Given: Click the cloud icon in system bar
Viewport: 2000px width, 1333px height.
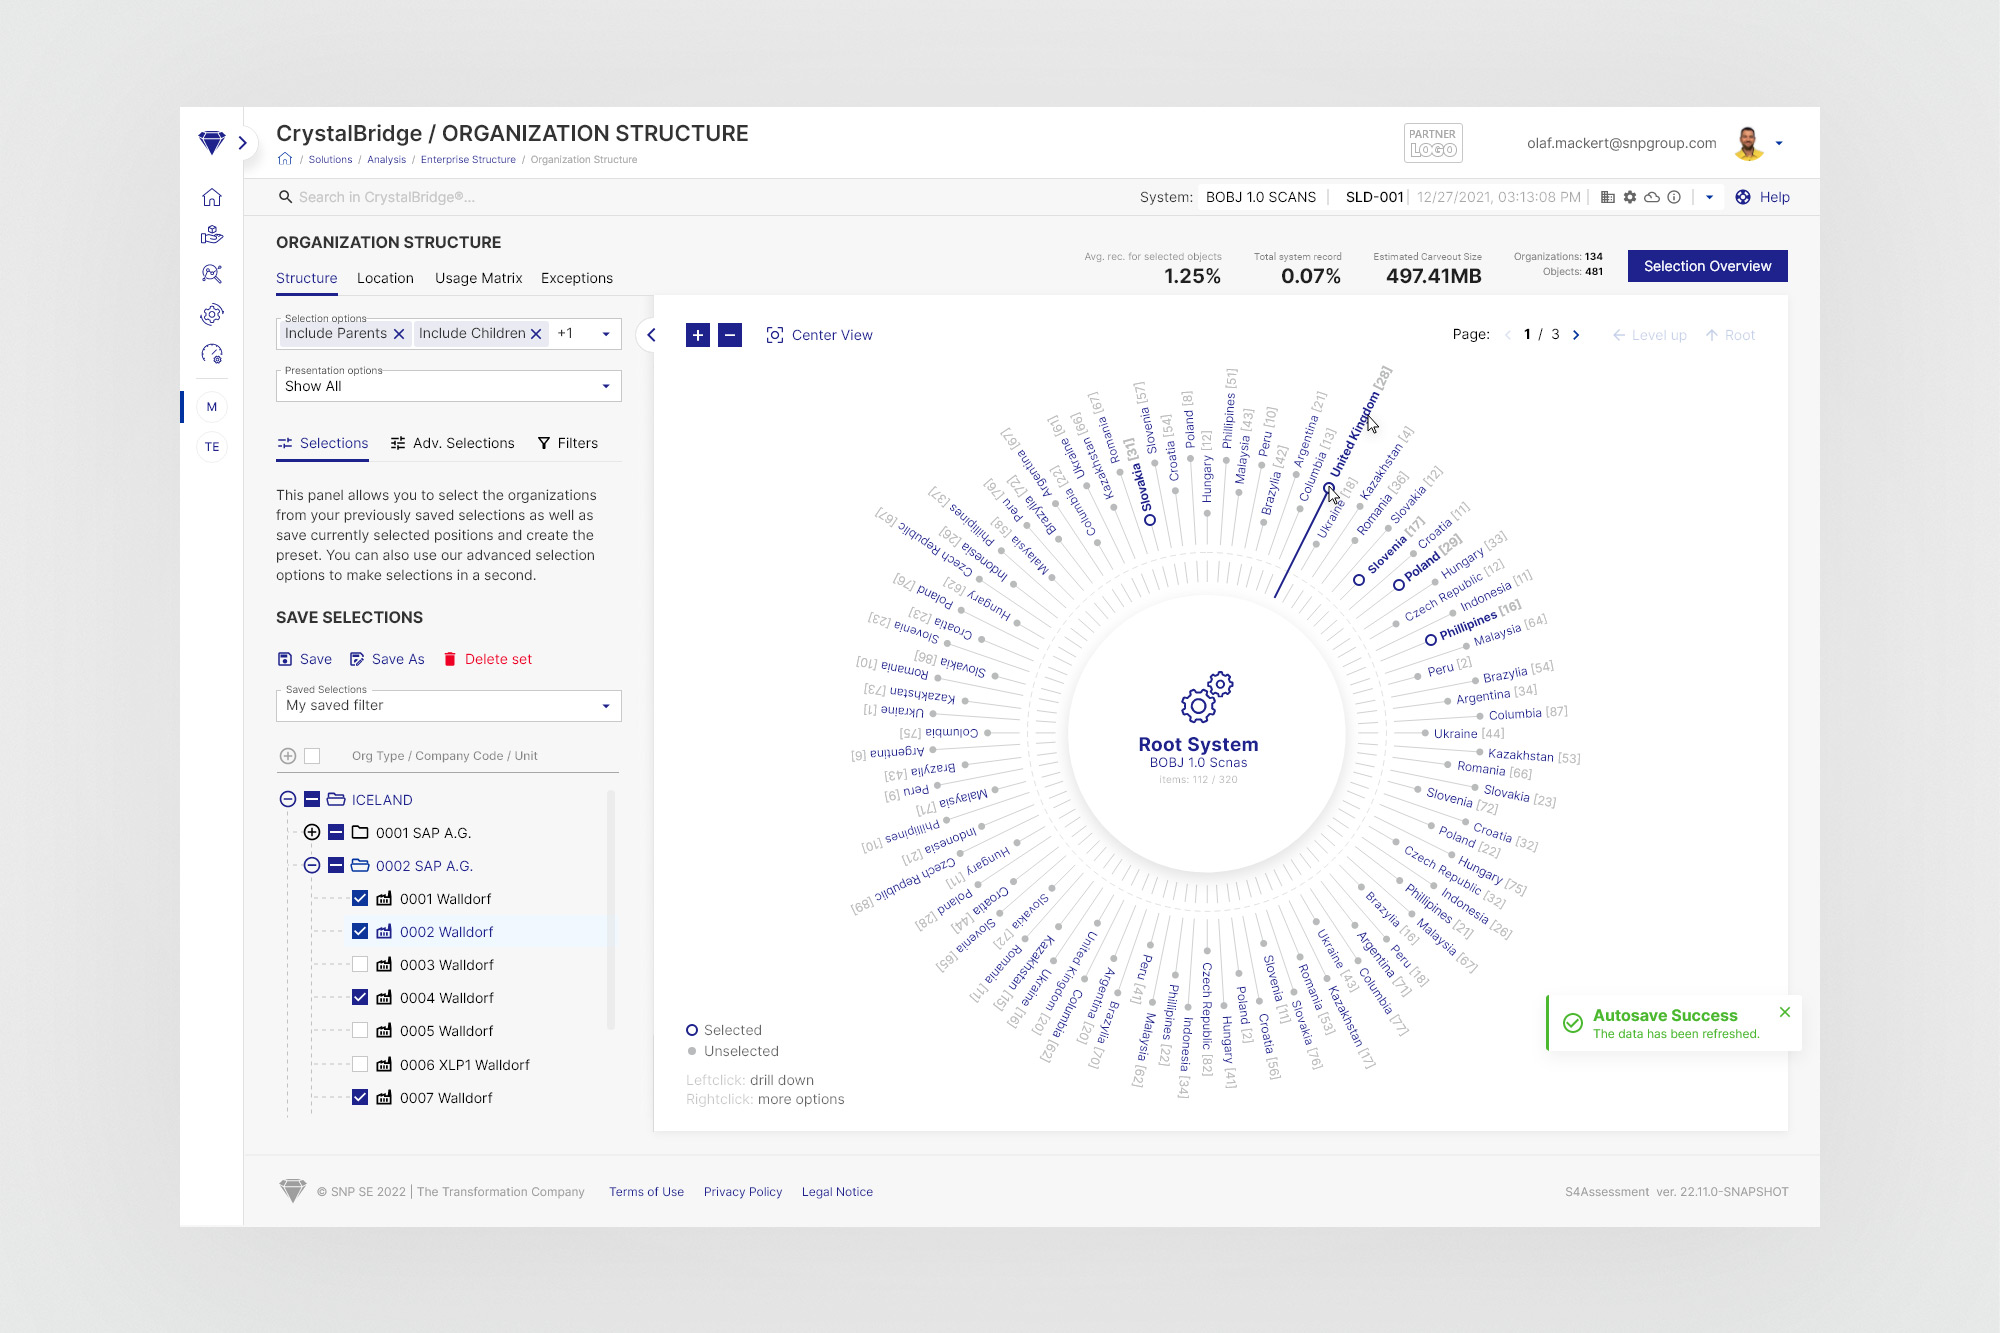Looking at the screenshot, I should pyautogui.click(x=1652, y=197).
